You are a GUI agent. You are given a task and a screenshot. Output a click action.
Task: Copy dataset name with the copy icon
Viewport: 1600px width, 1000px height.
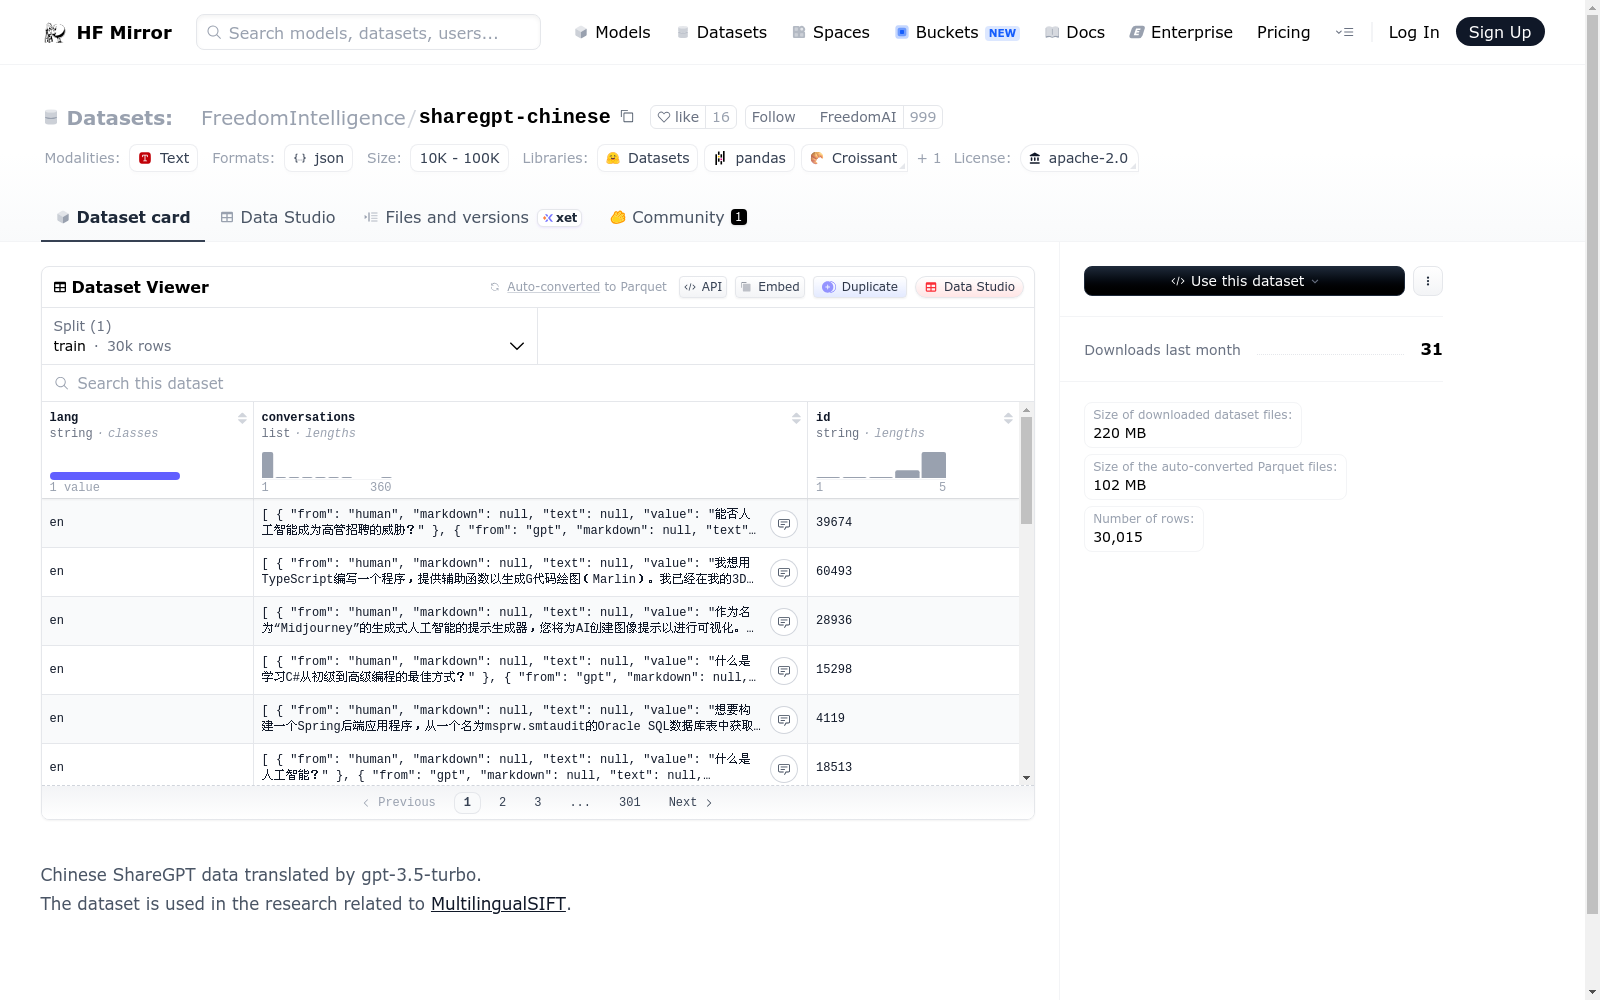click(627, 117)
